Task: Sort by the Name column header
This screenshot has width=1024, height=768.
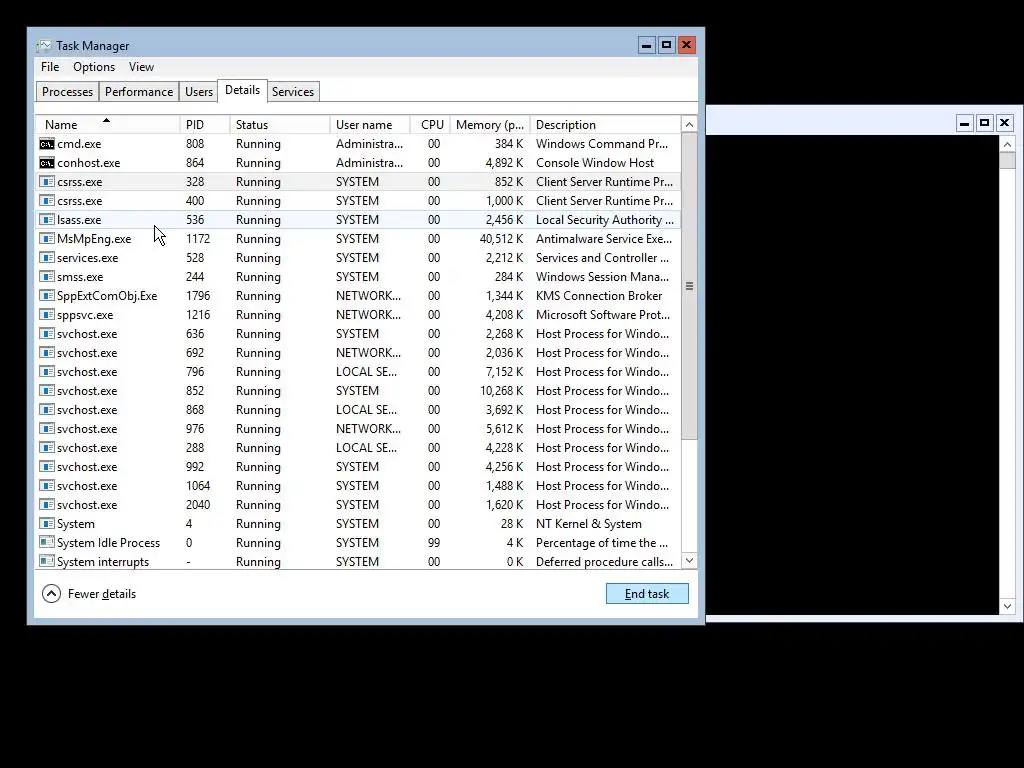Action: [x=107, y=124]
